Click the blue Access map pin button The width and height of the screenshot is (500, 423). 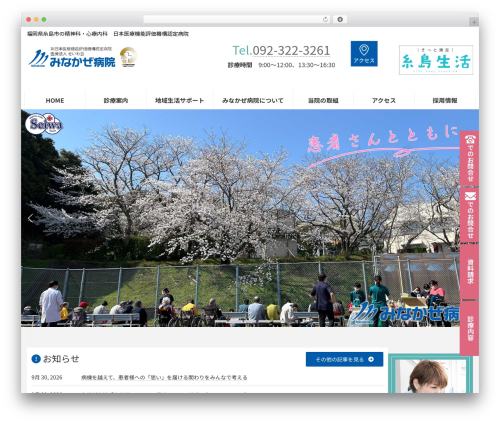coord(364,54)
